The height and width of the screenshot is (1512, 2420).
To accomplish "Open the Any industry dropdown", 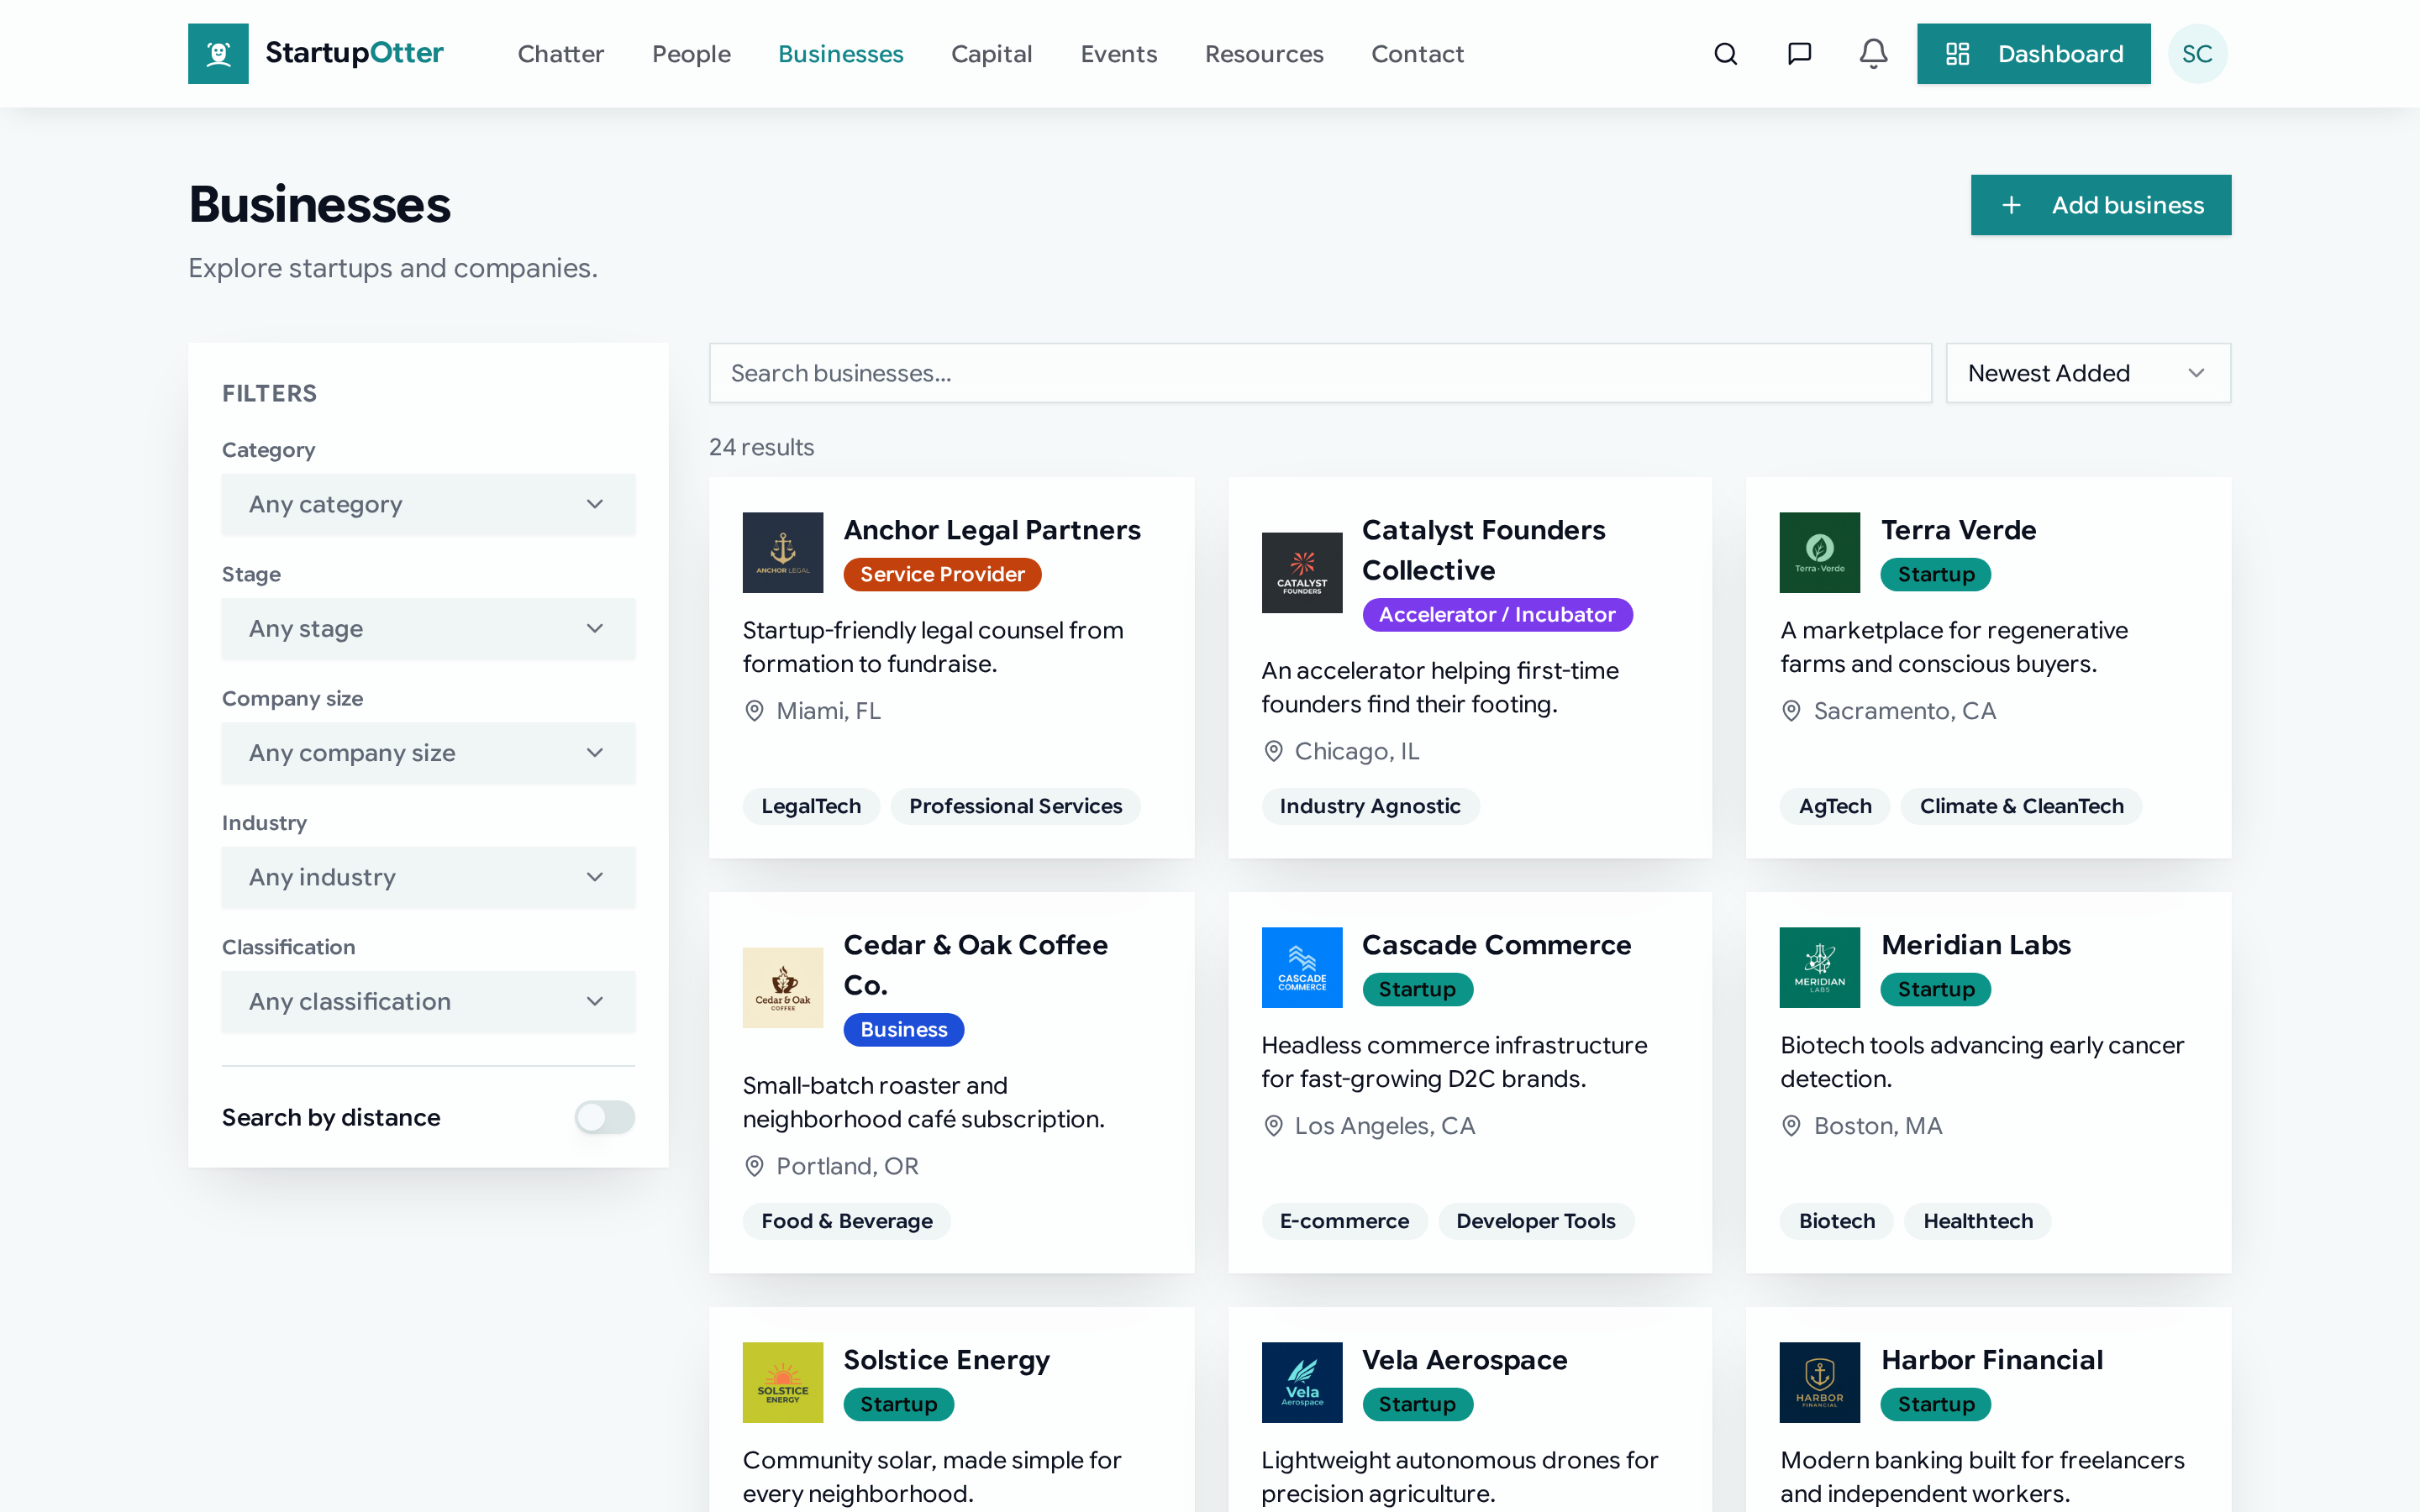I will tap(428, 877).
